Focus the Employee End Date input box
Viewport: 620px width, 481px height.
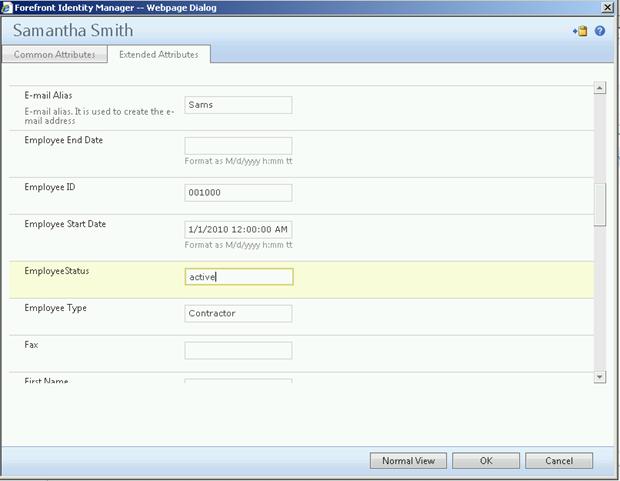coord(238,146)
